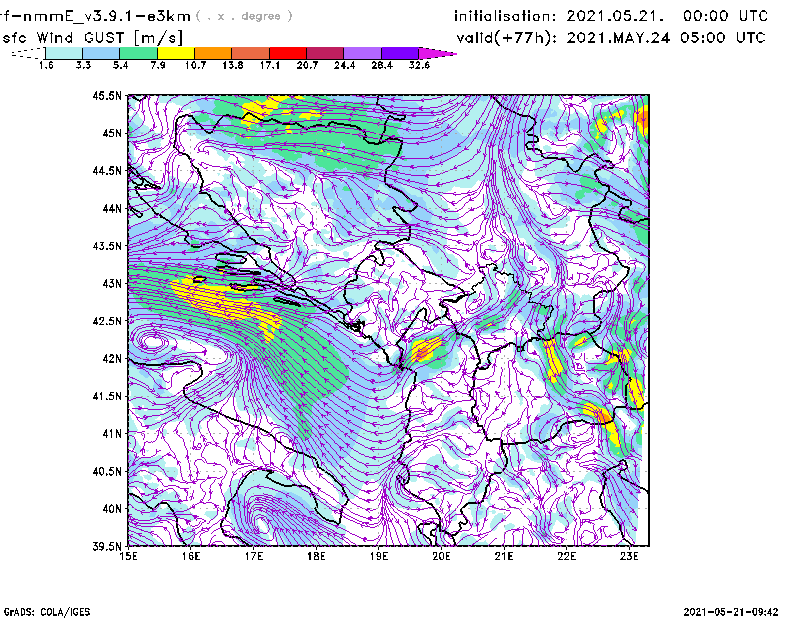
Task: Click the 44.5N latitude label
Action: [x=107, y=171]
